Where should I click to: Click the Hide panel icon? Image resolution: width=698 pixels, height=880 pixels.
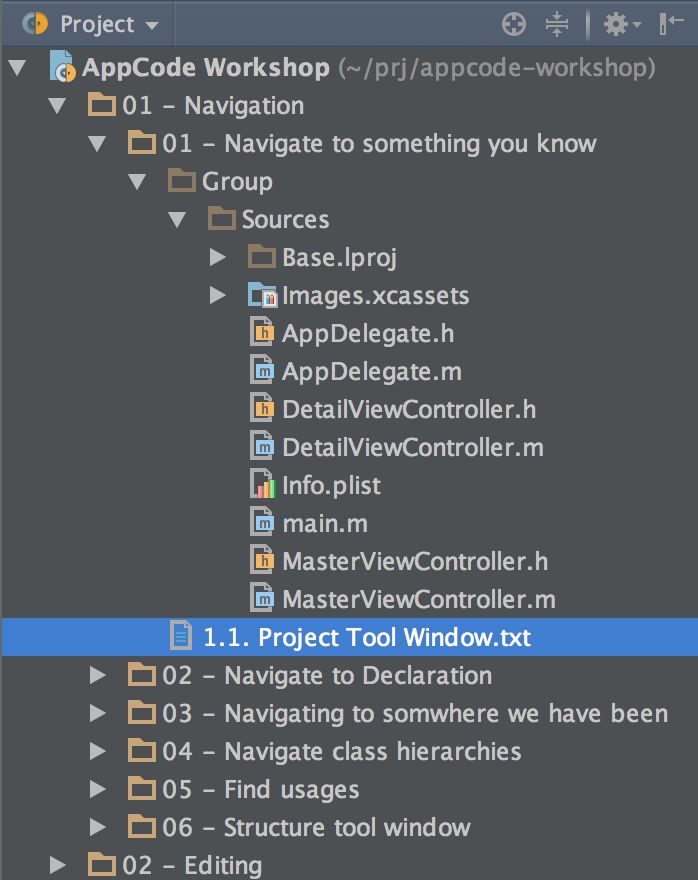(x=671, y=24)
